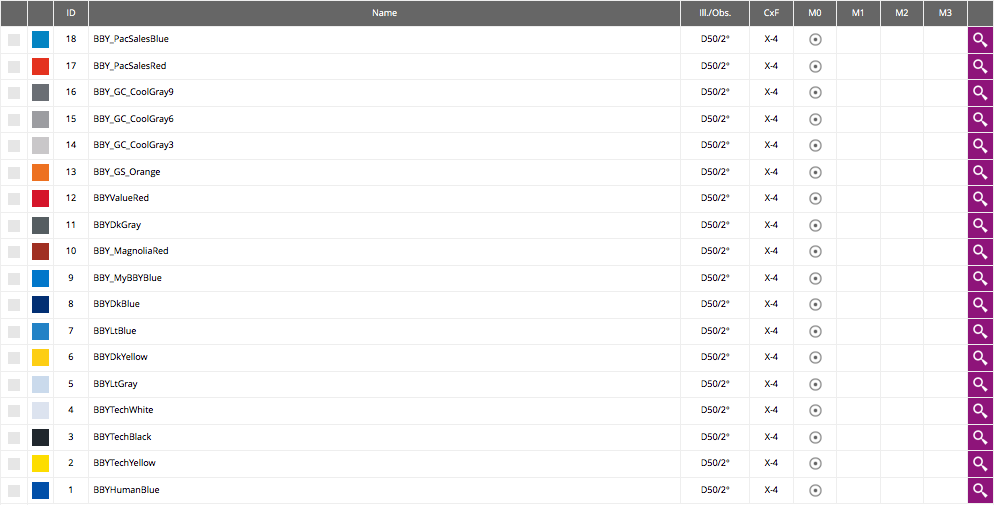Open magnifier for BBYTechYellow row
994x505 pixels.
981,464
